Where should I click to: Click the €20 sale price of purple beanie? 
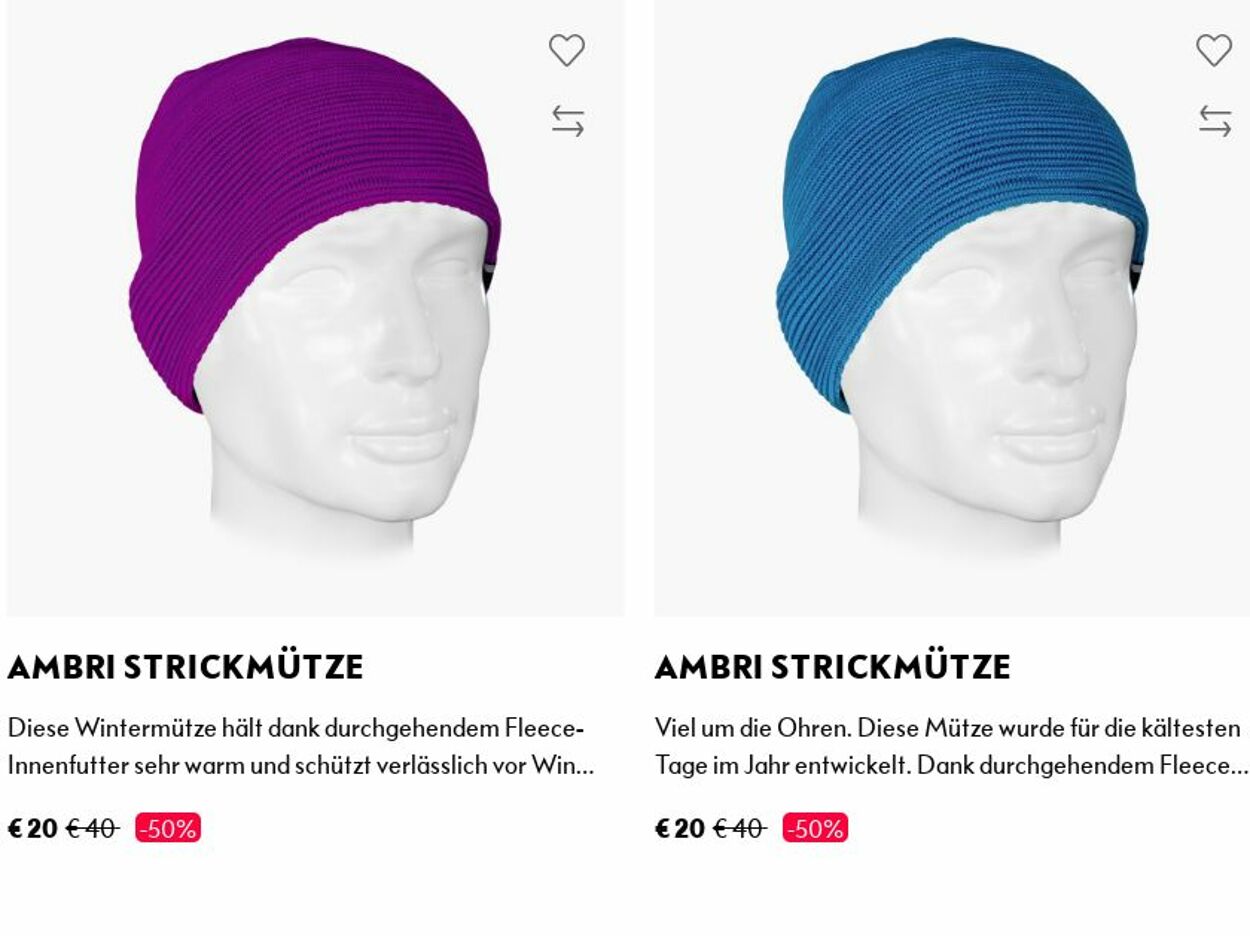point(33,829)
